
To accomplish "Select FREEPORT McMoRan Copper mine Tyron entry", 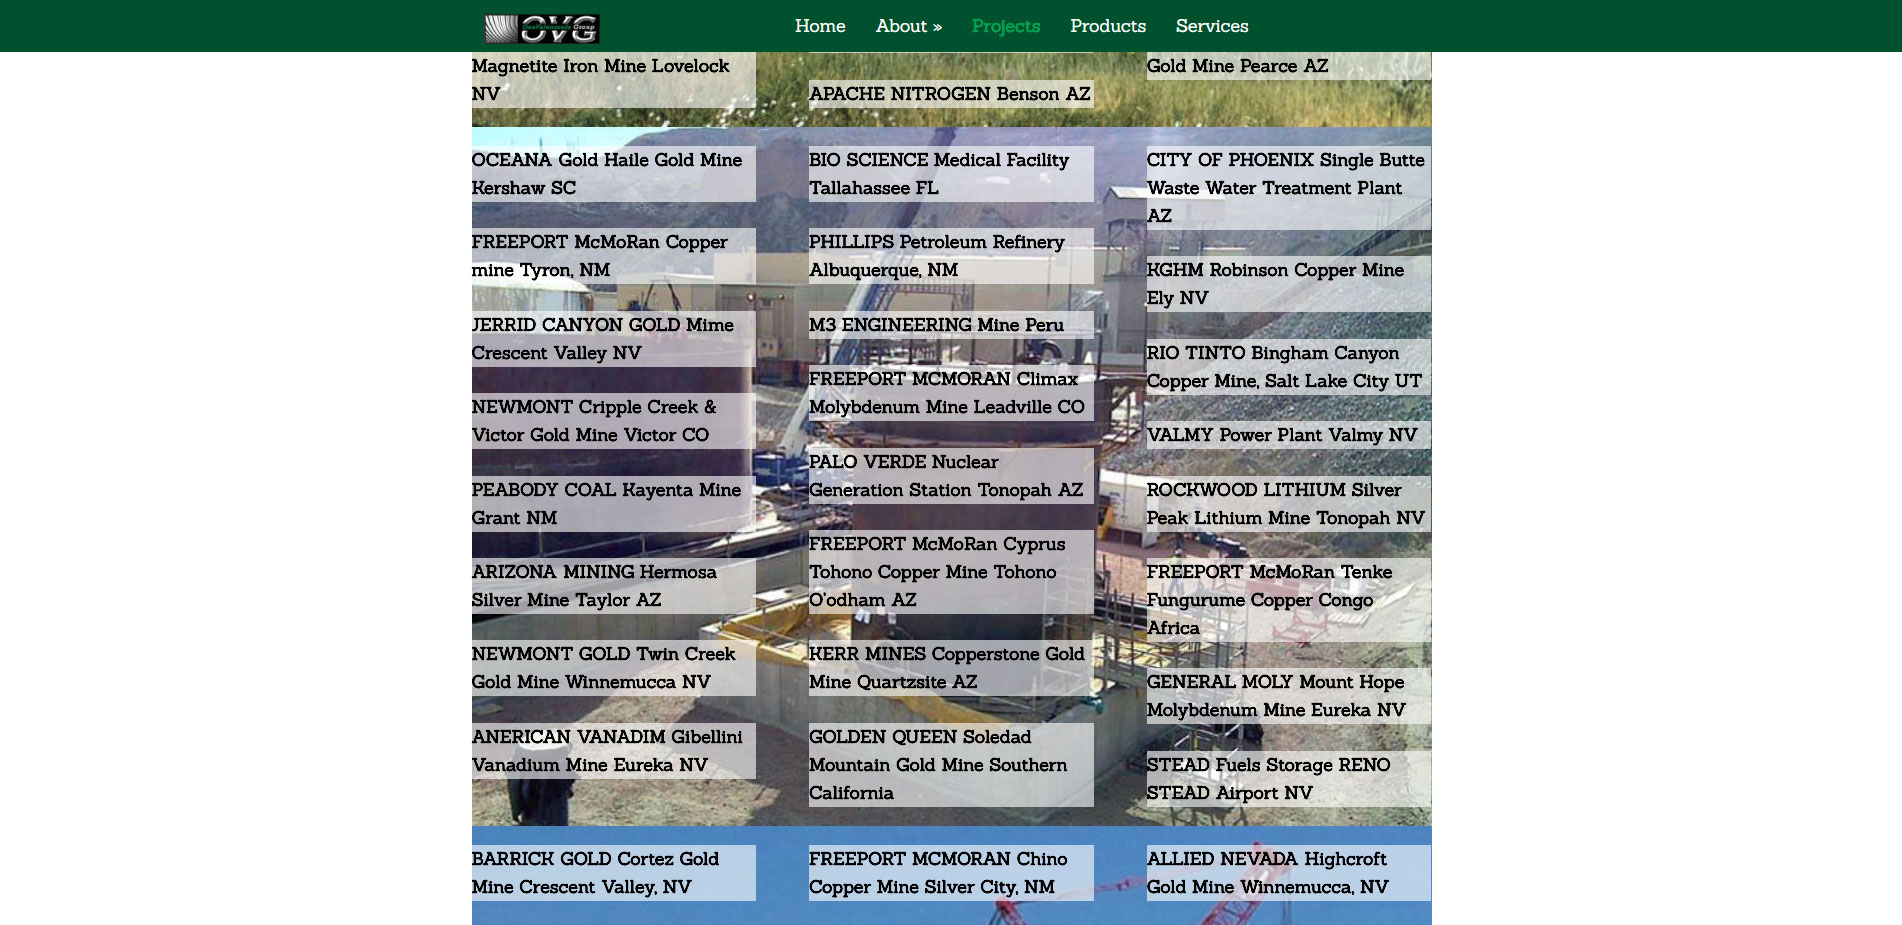I will (x=614, y=256).
